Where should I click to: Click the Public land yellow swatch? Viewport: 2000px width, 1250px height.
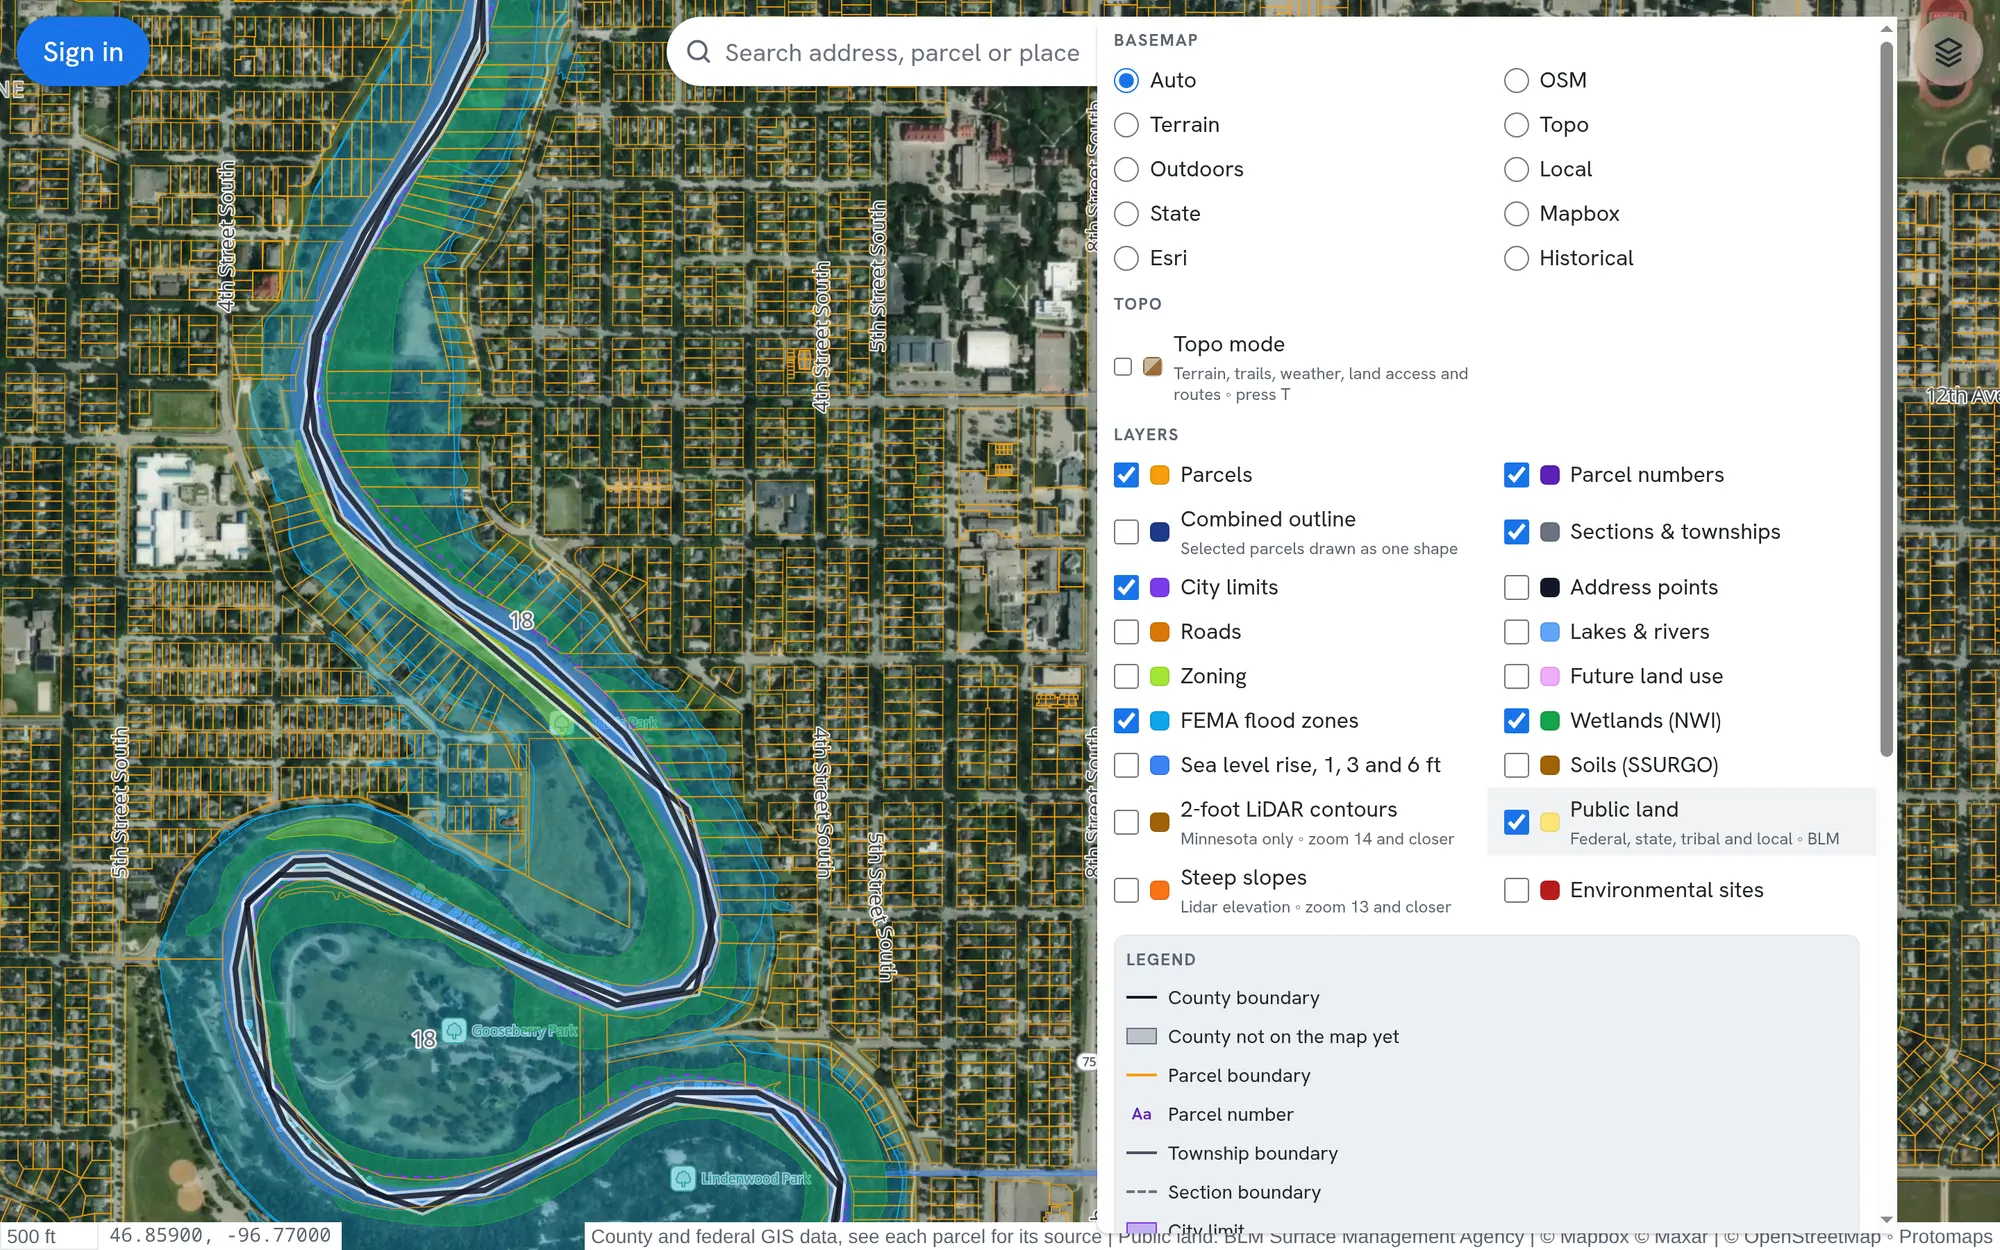pyautogui.click(x=1550, y=822)
